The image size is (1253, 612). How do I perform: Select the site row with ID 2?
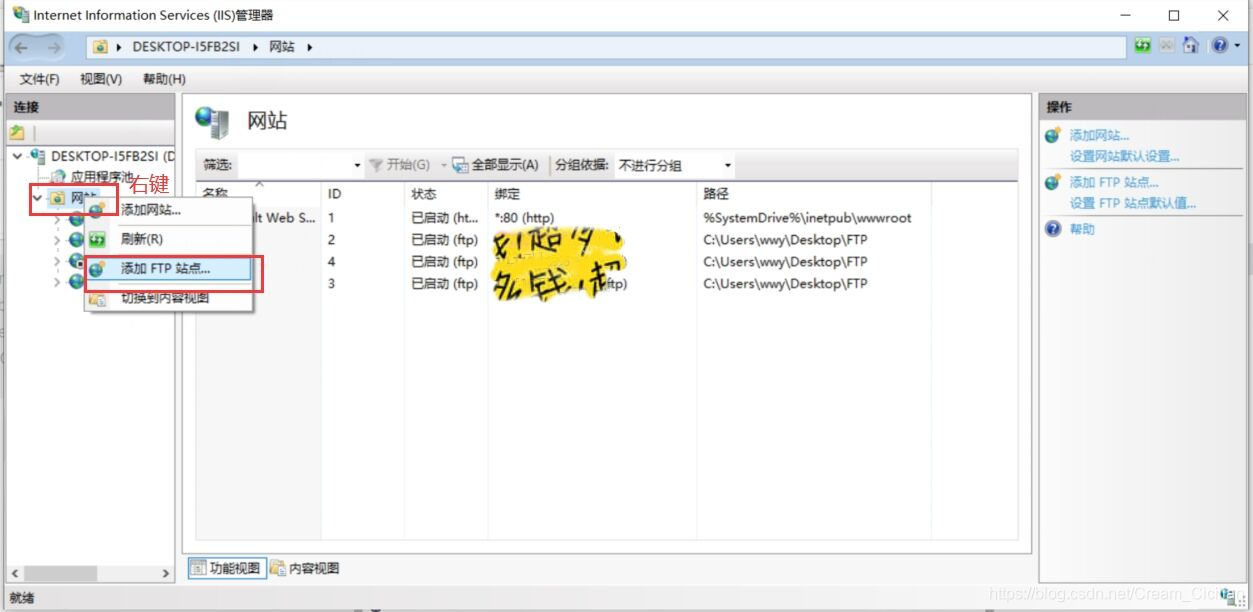[x=606, y=240]
